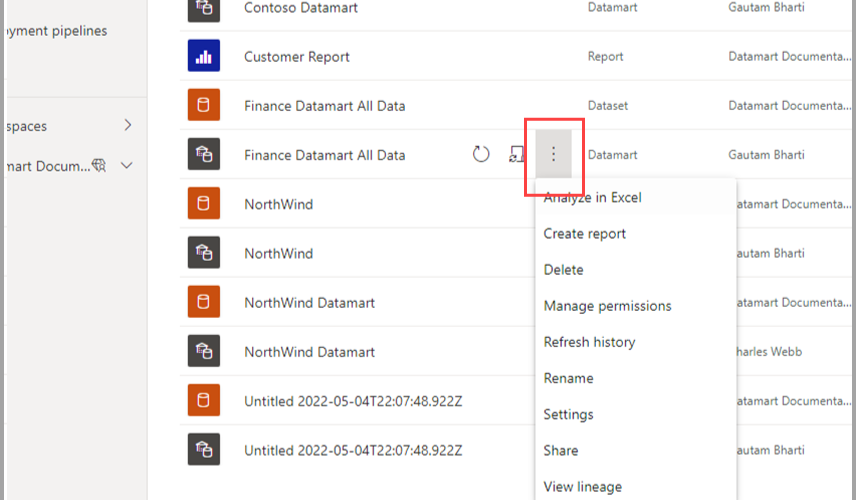The image size is (856, 500).
Task: Open Deployment pipelines in left navigation
Action: point(56,31)
